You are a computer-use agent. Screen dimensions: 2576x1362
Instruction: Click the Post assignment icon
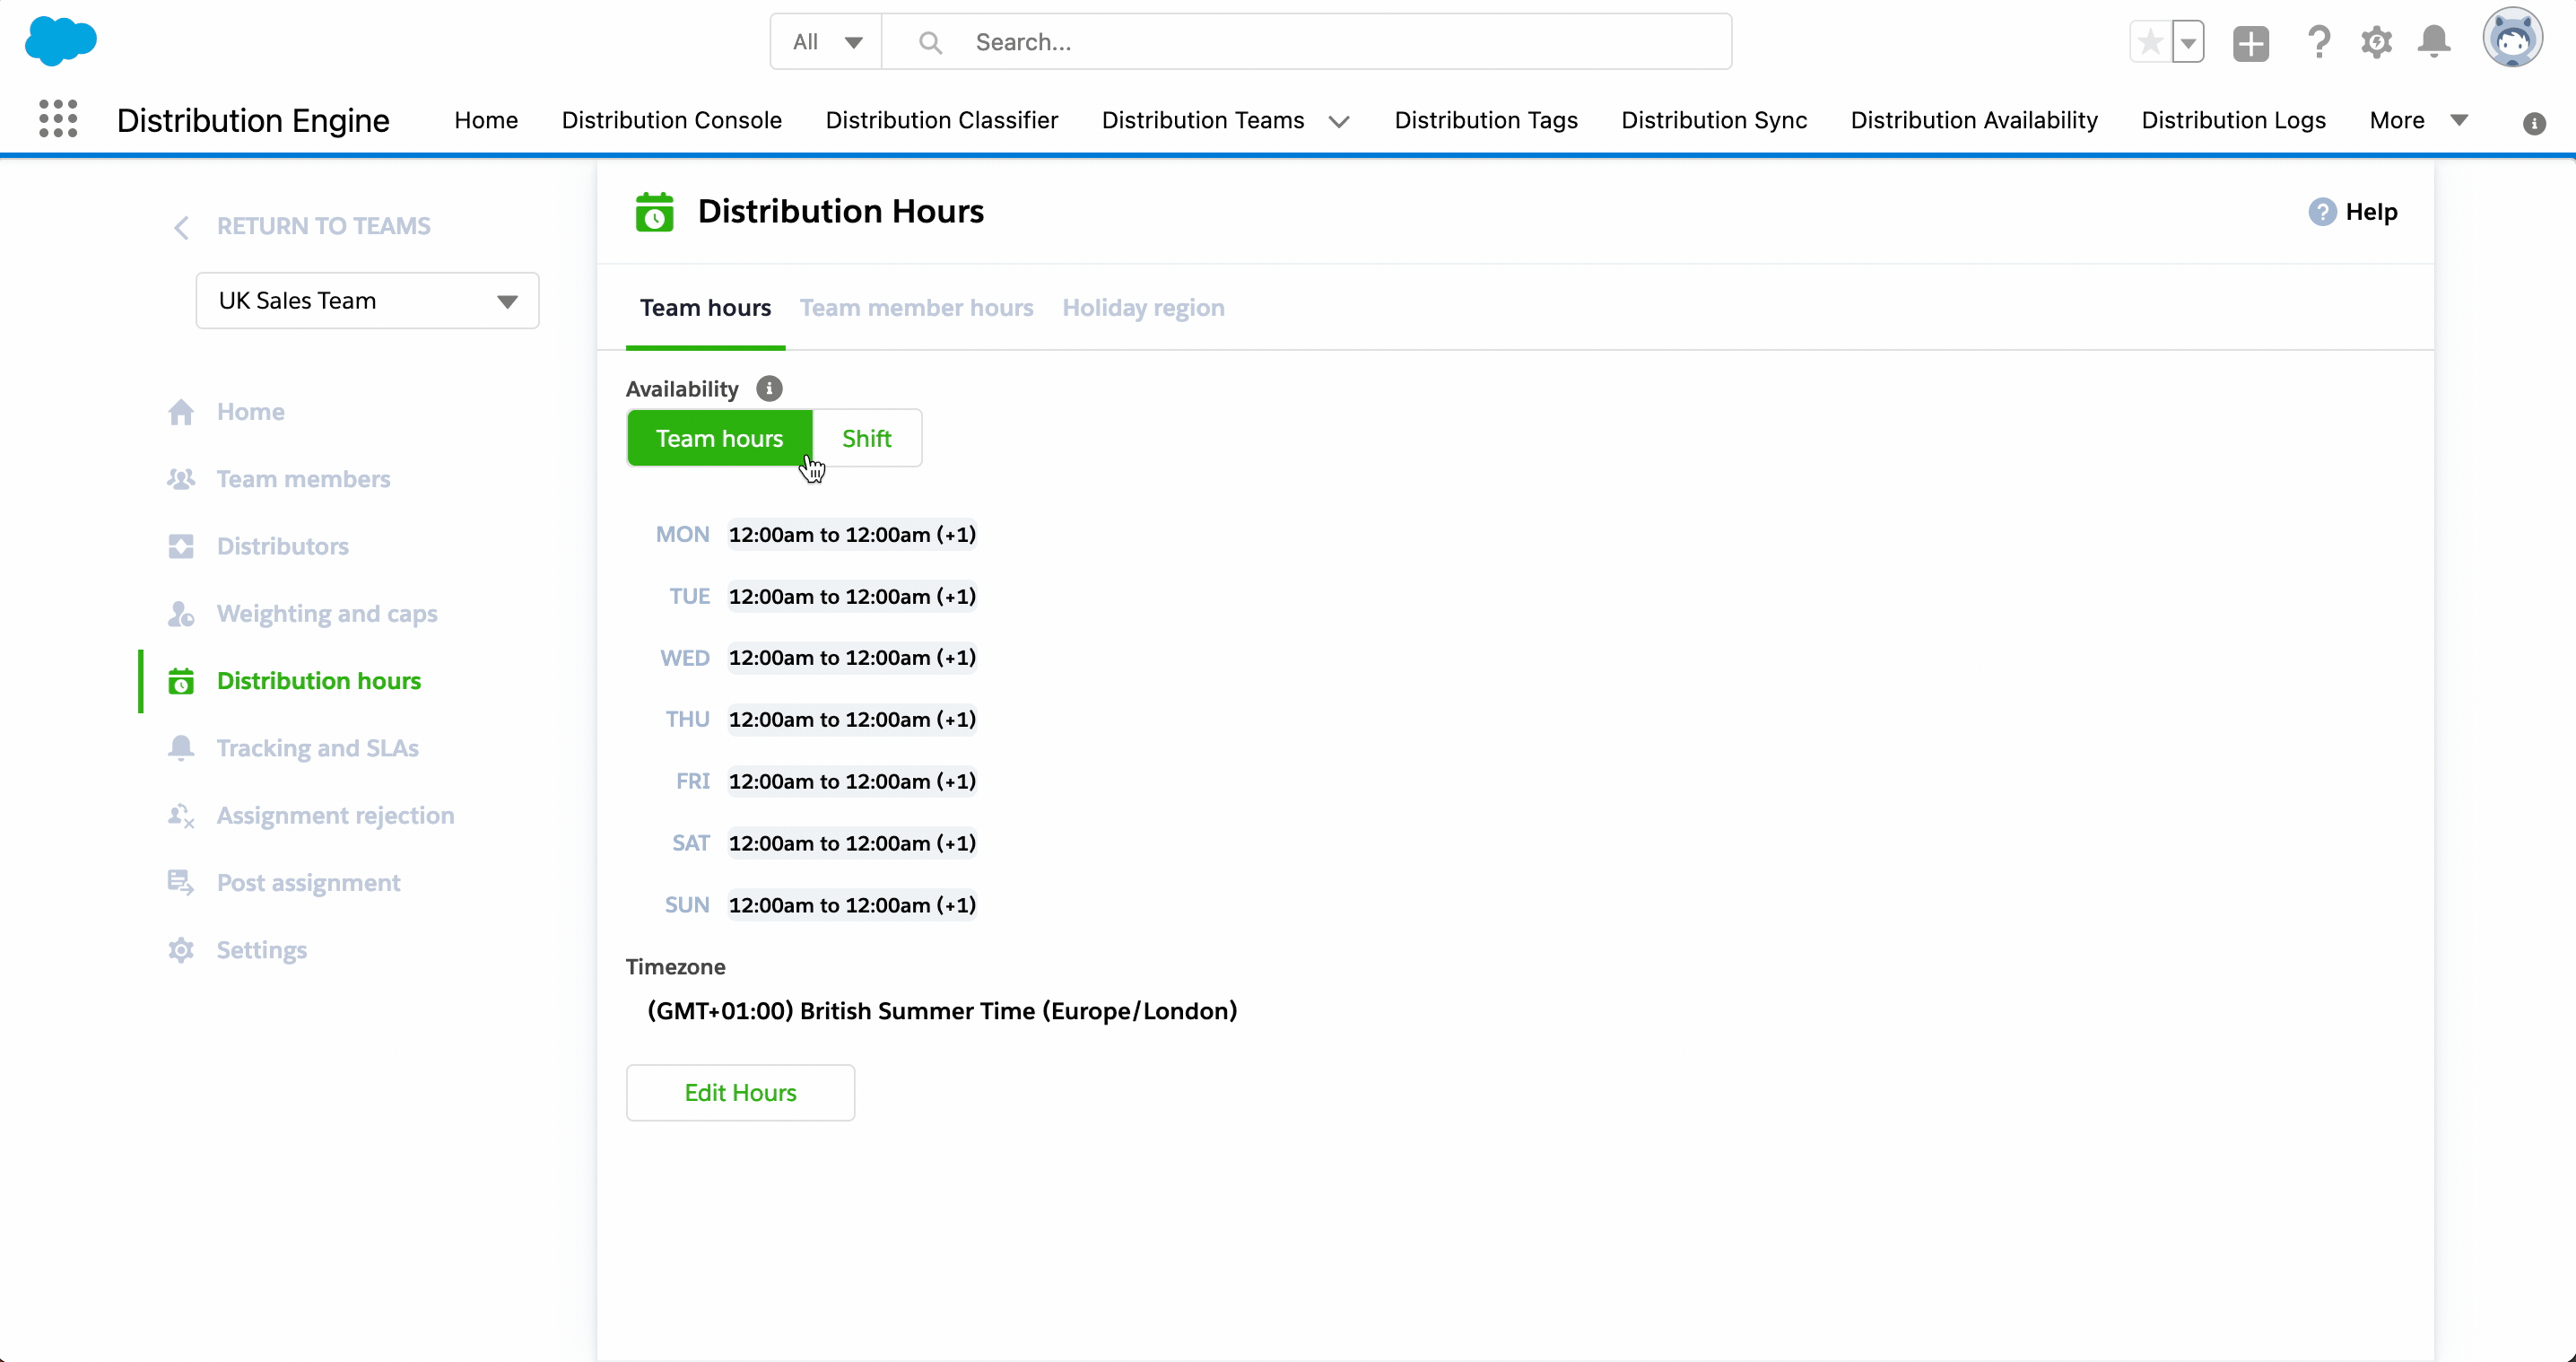(181, 882)
